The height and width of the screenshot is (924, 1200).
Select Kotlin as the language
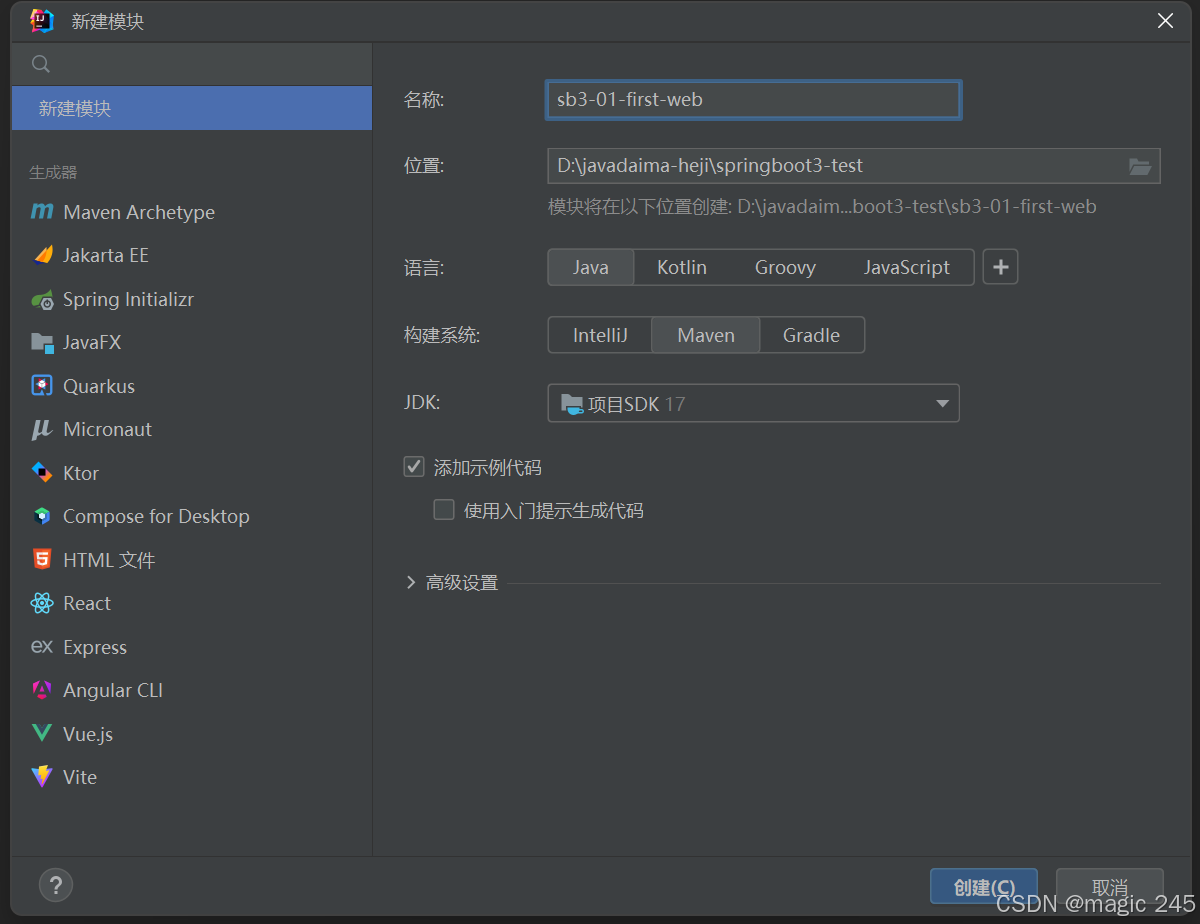coord(682,267)
